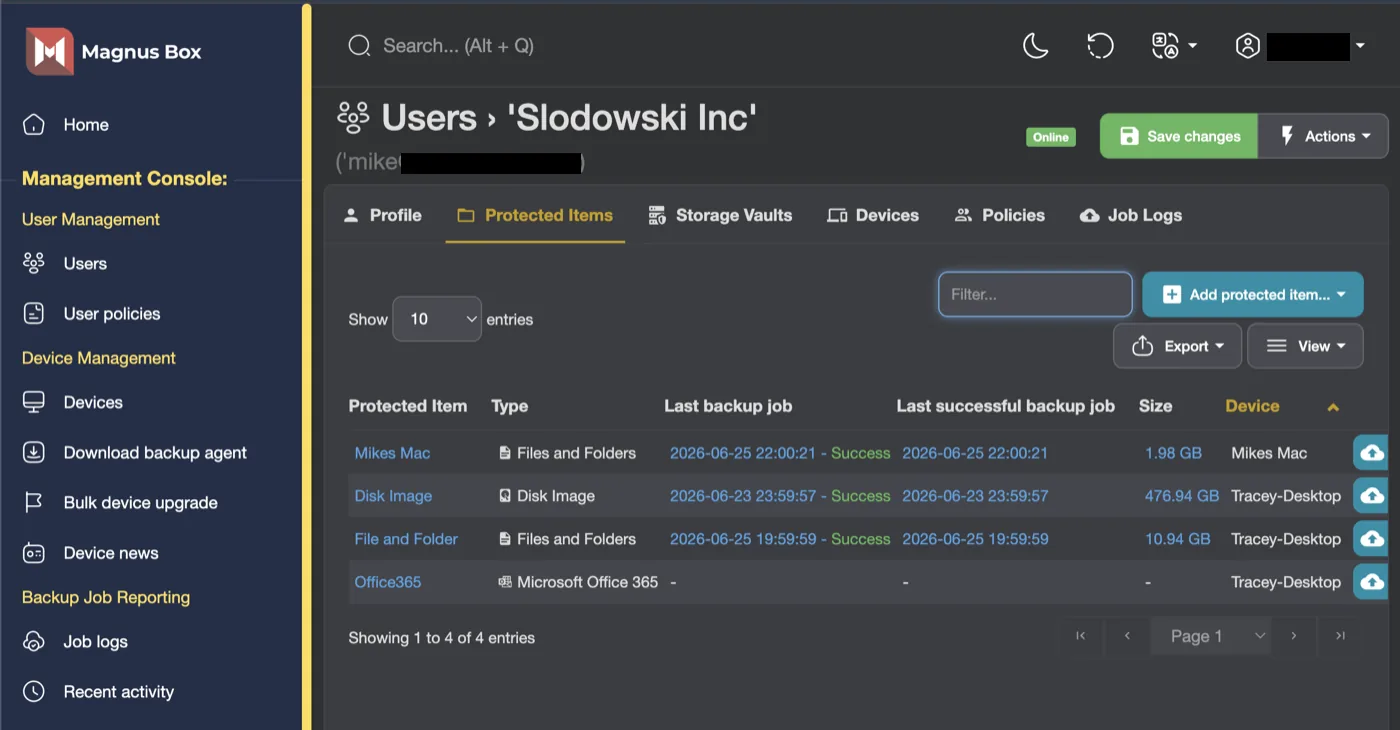Open the user account menu
This screenshot has height=730, width=1400.
coord(1300,46)
